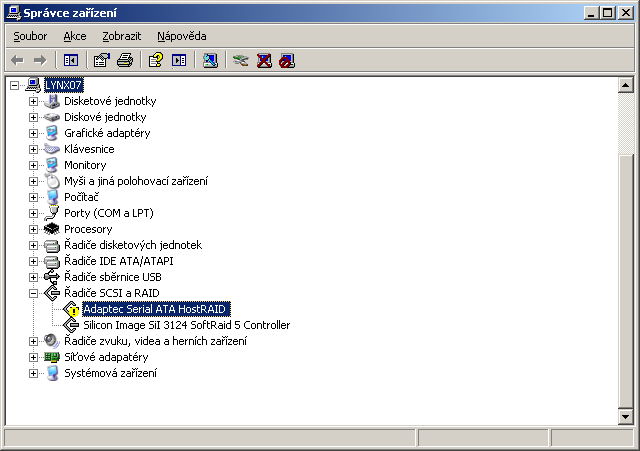Expand the Procesory node
Image resolution: width=640 pixels, height=451 pixels.
(33, 229)
